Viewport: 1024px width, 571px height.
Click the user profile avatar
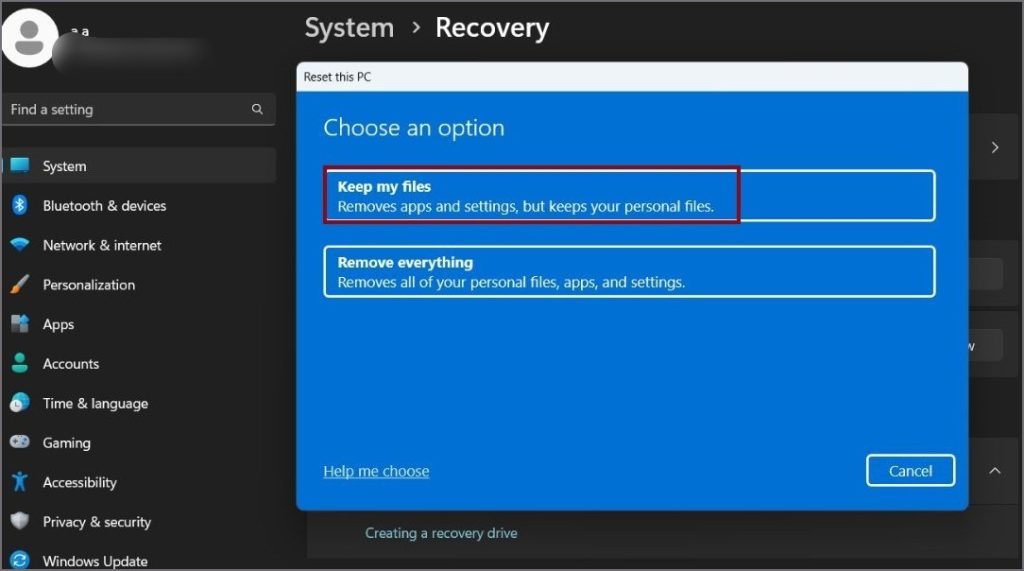pyautogui.click(x=30, y=37)
